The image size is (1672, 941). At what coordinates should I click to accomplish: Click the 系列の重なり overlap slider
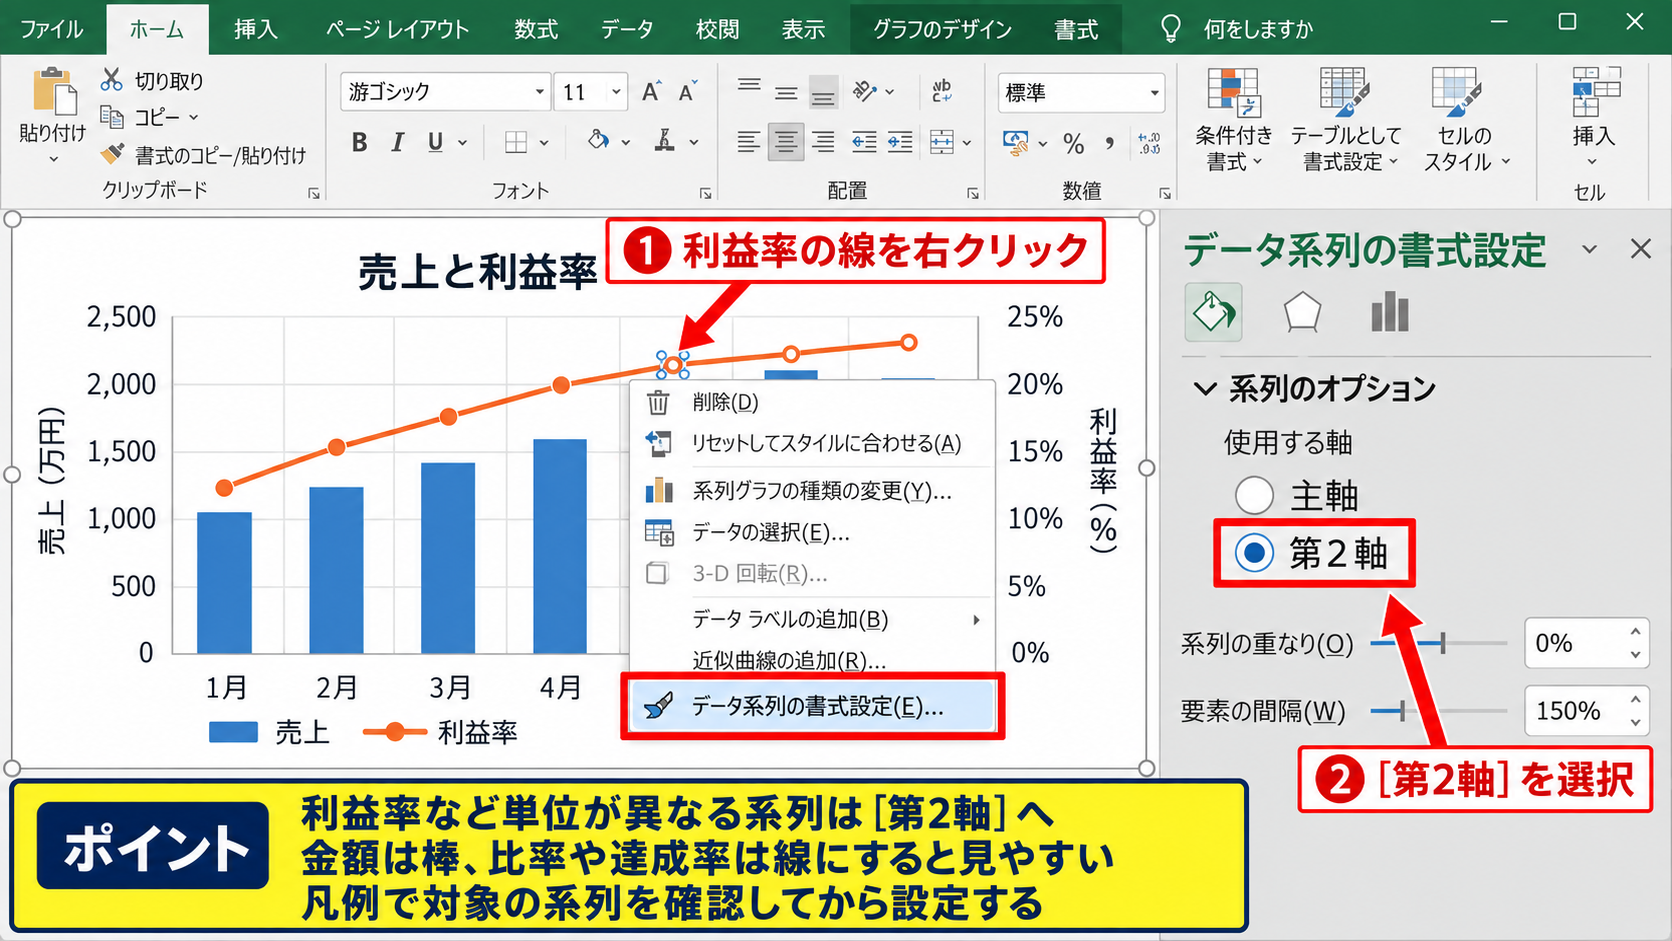point(1439,644)
